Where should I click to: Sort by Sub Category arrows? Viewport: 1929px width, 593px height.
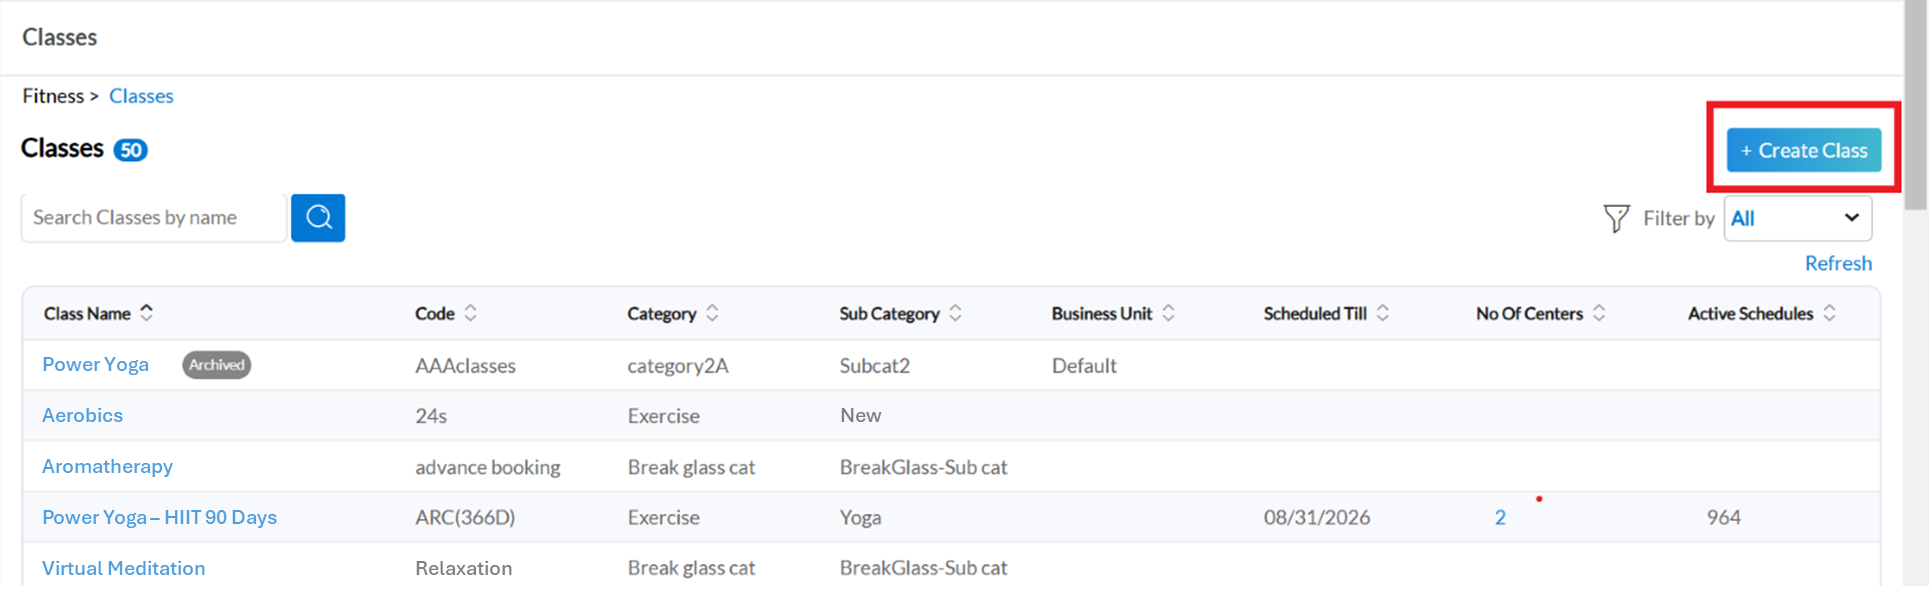(x=955, y=313)
